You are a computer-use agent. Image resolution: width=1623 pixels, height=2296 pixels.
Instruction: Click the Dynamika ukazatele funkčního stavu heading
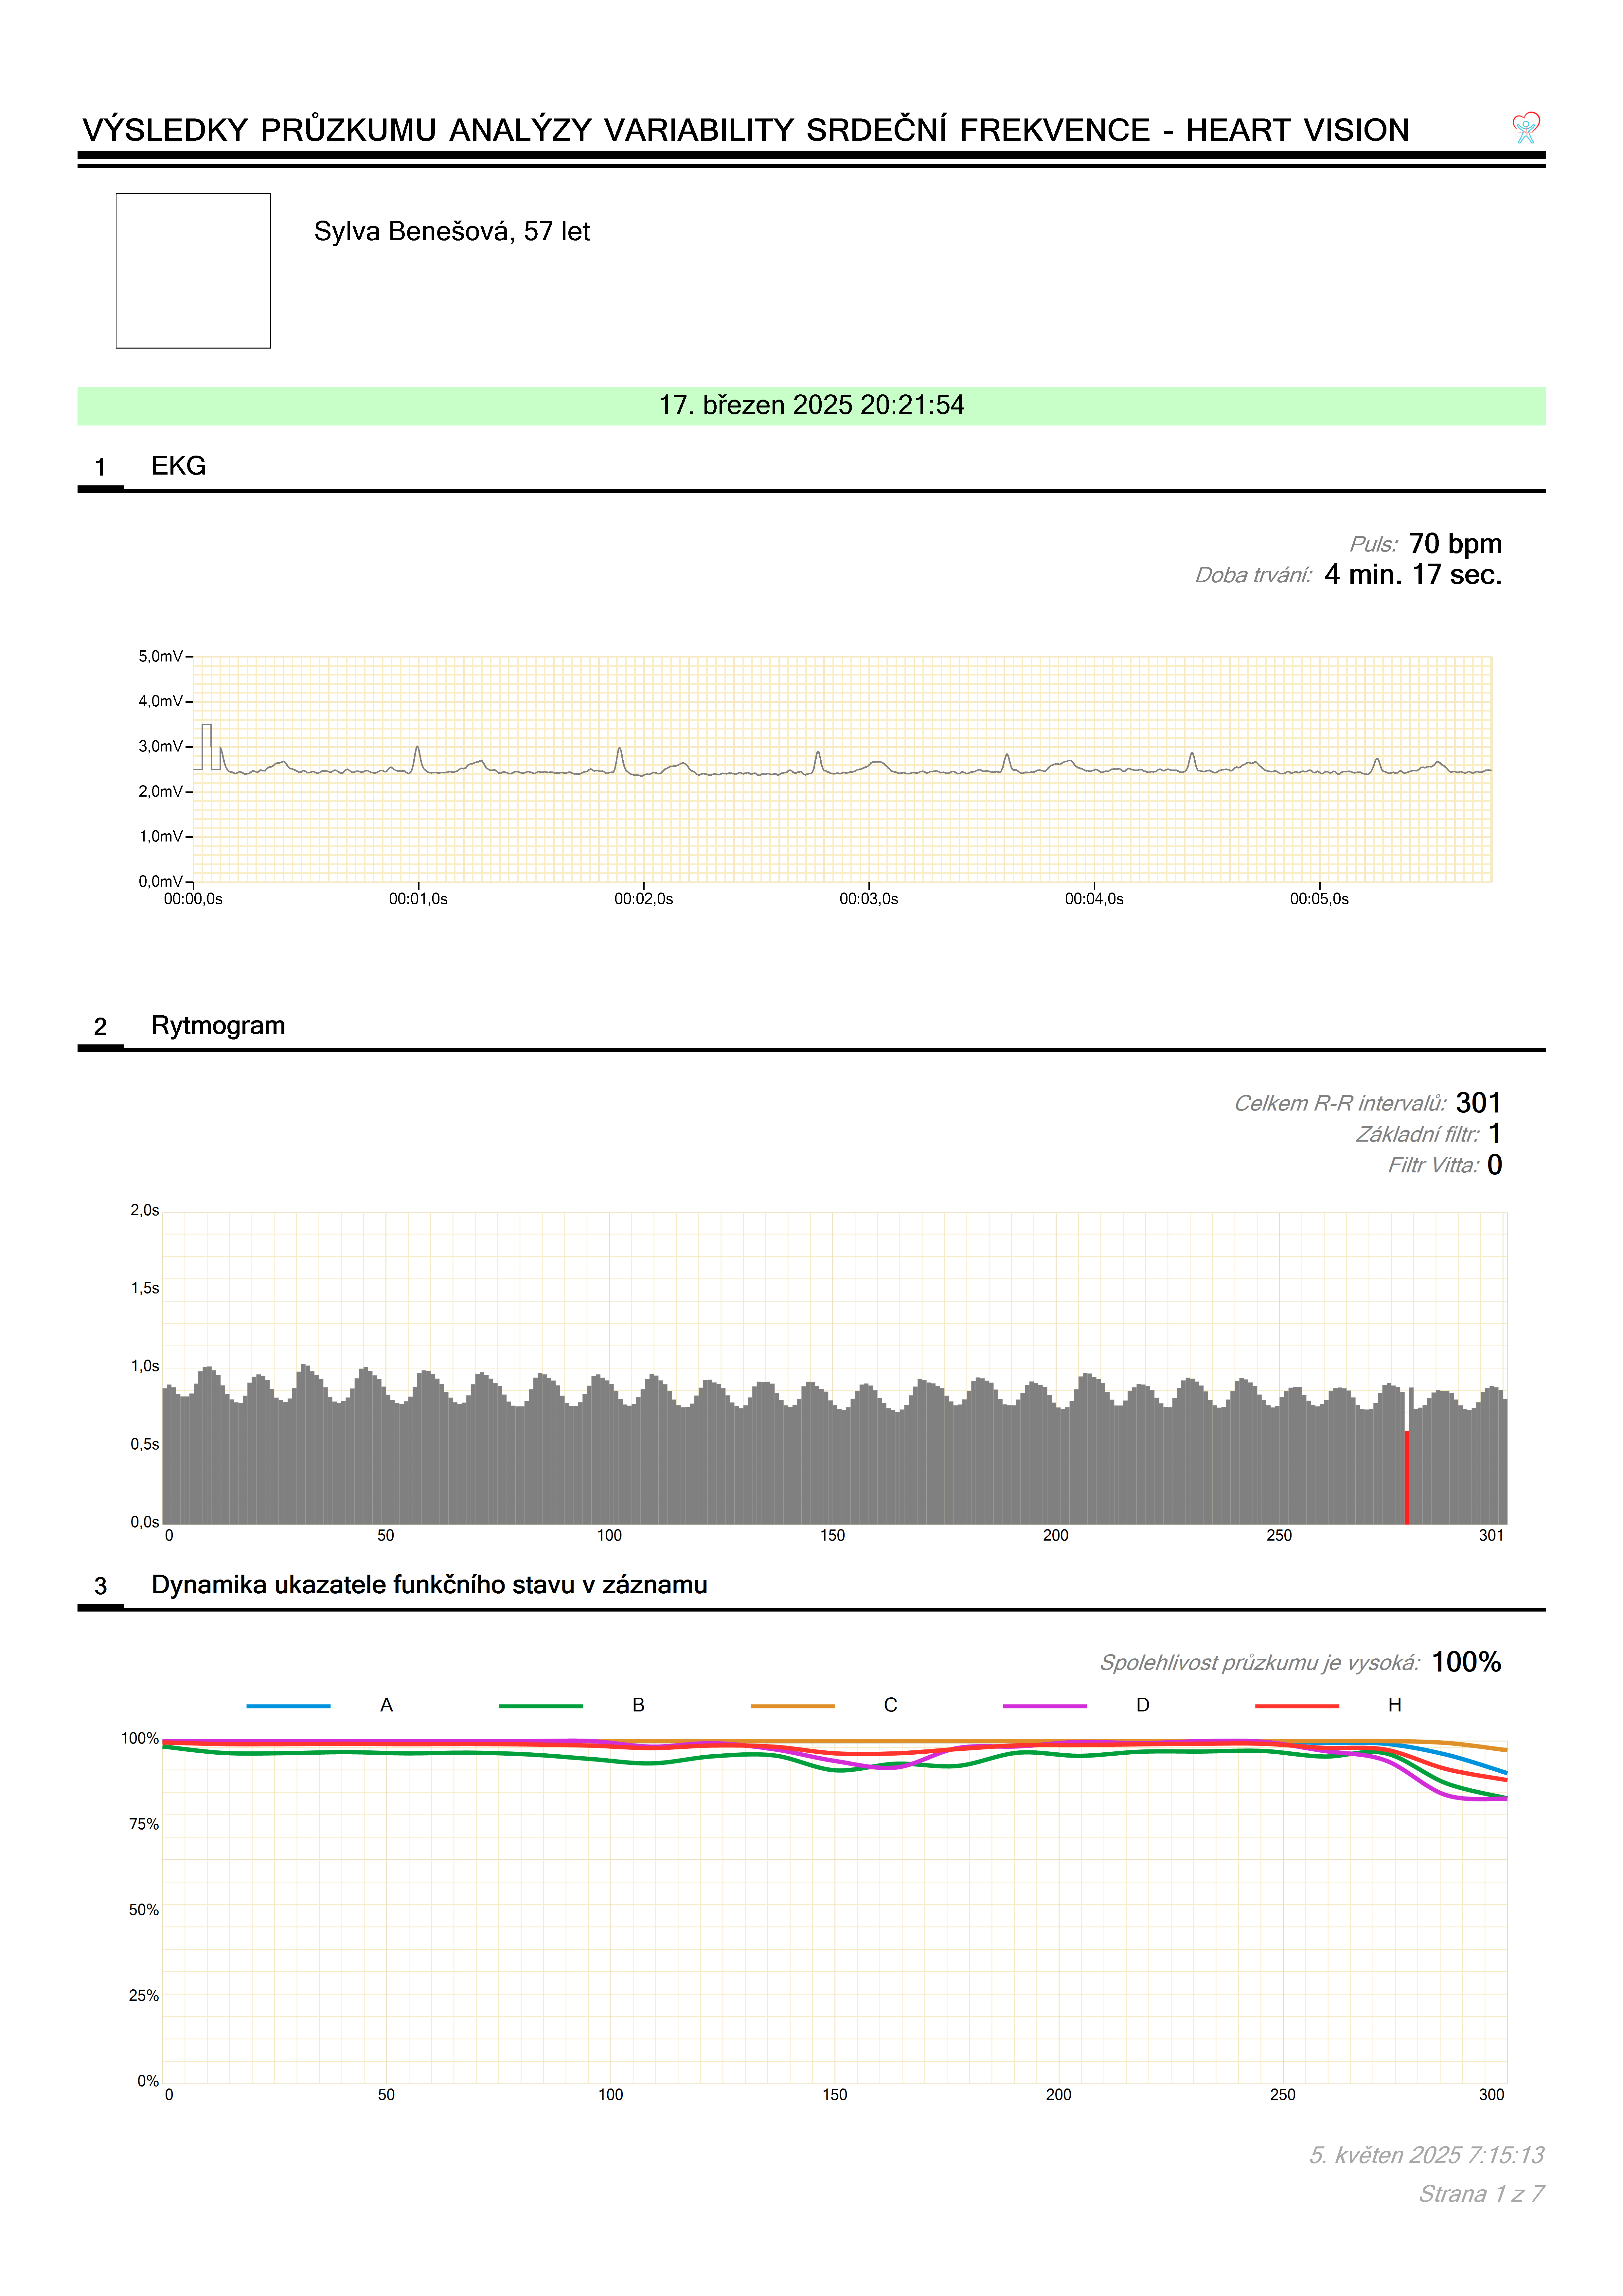429,1585
